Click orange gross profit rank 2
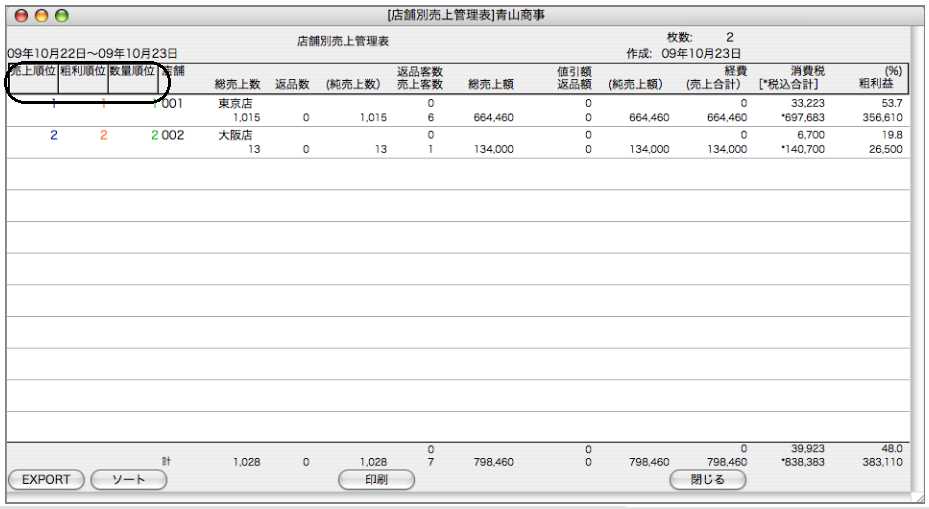The height and width of the screenshot is (509, 929). point(104,135)
